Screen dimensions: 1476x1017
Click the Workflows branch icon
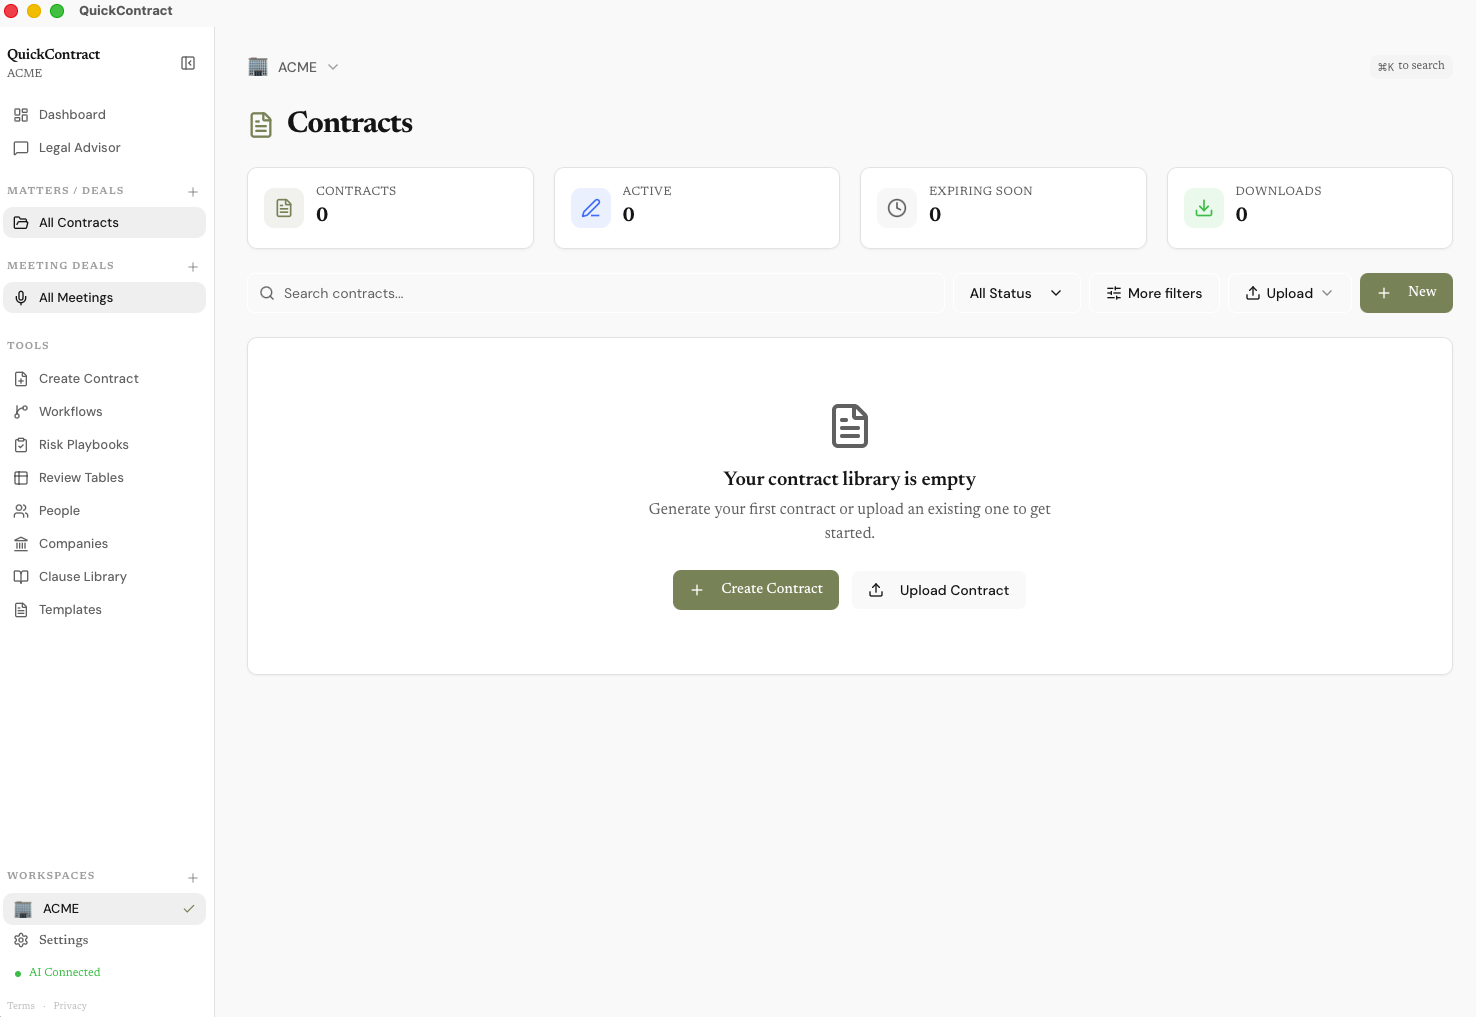point(21,412)
